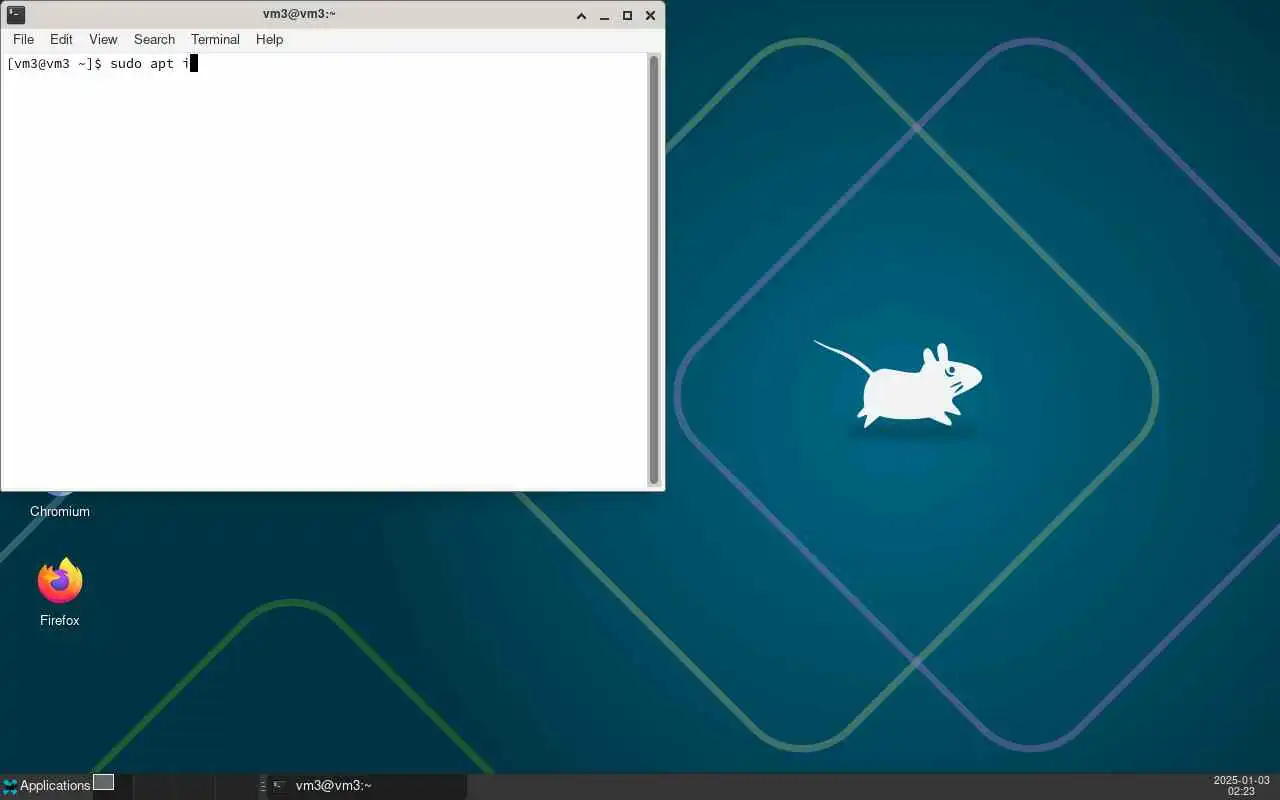Click the workspace switcher square in the panel

tap(103, 782)
